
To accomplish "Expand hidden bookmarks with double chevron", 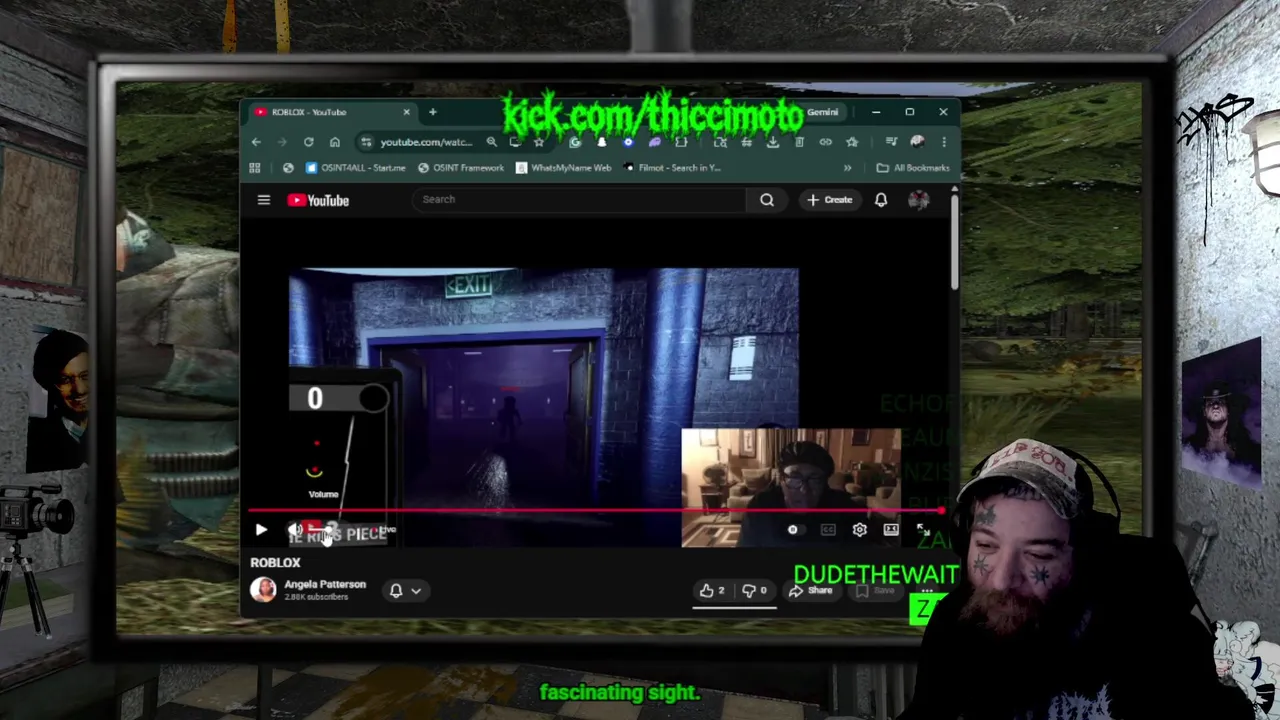I will [848, 168].
